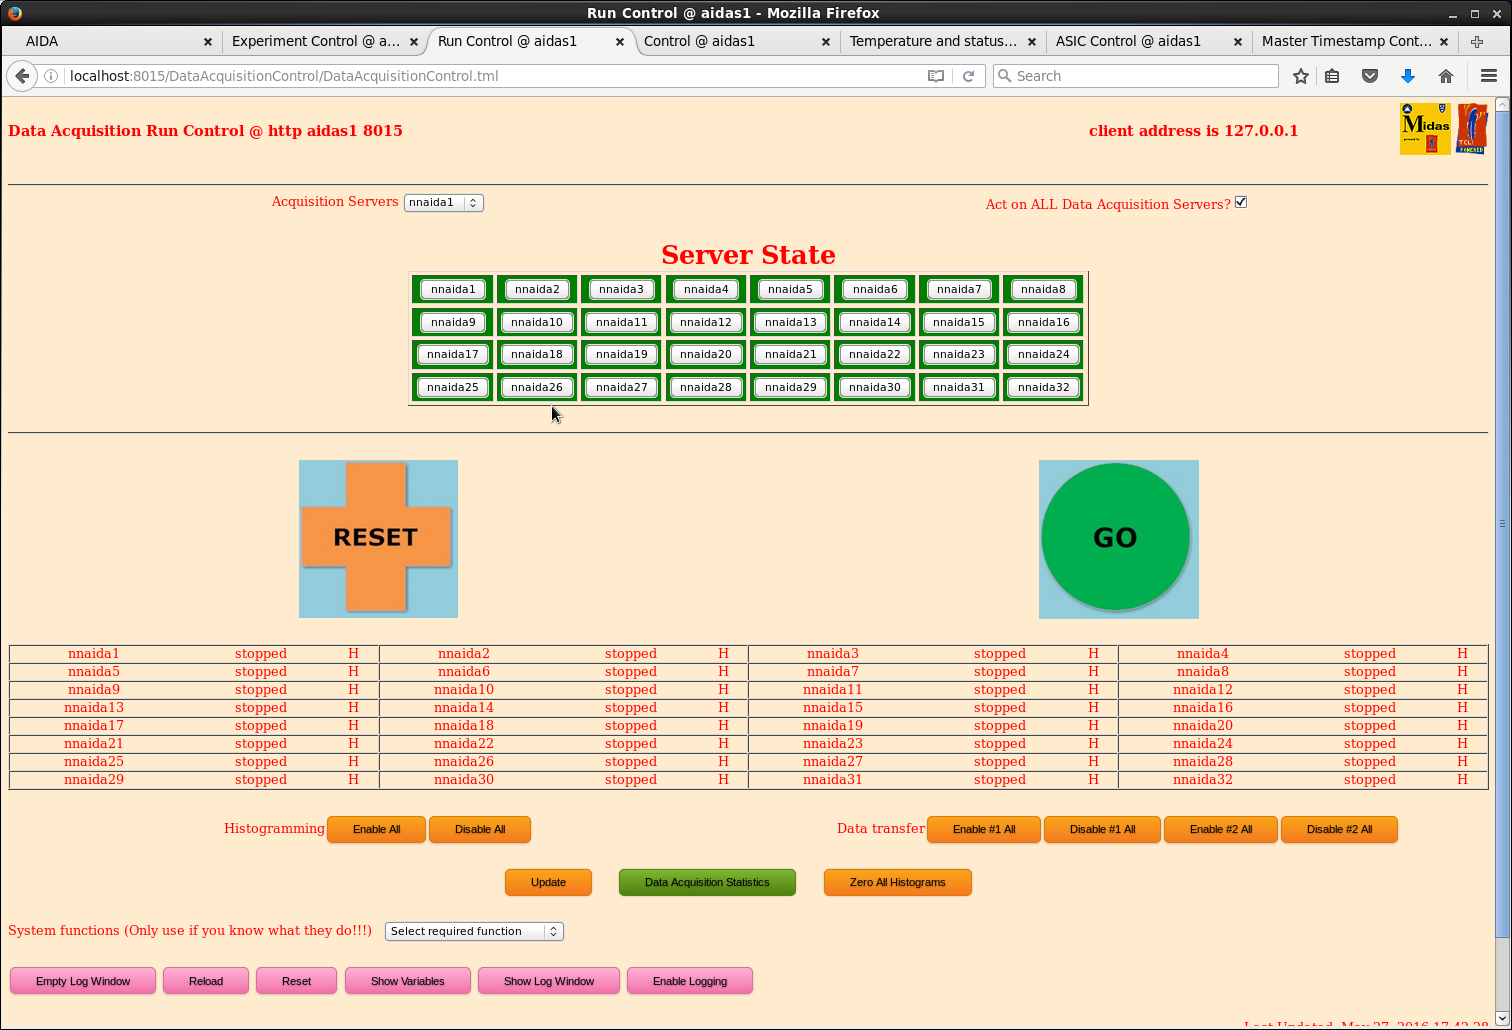The image size is (1512, 1030).
Task: Switch to the ASIC Control tab
Action: point(1128,41)
